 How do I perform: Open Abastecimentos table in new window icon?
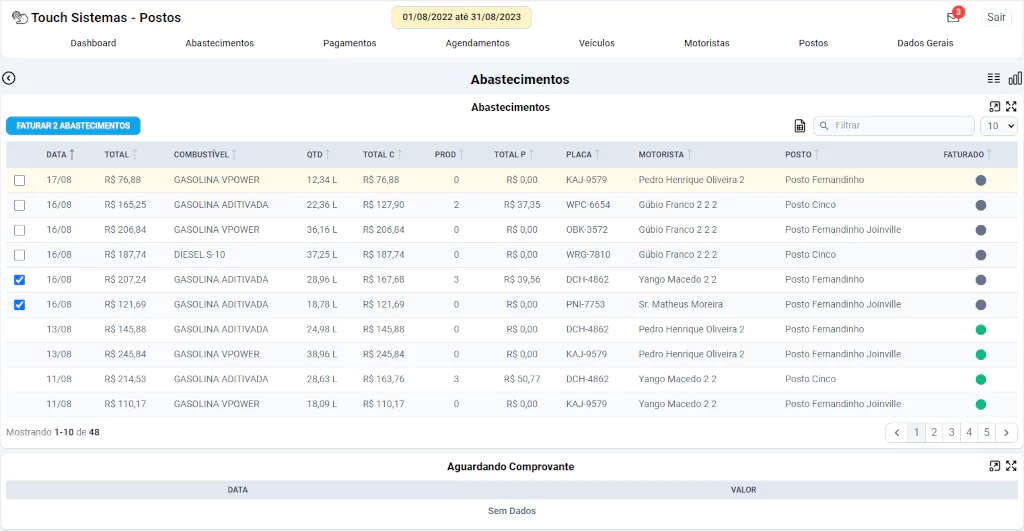pos(995,106)
